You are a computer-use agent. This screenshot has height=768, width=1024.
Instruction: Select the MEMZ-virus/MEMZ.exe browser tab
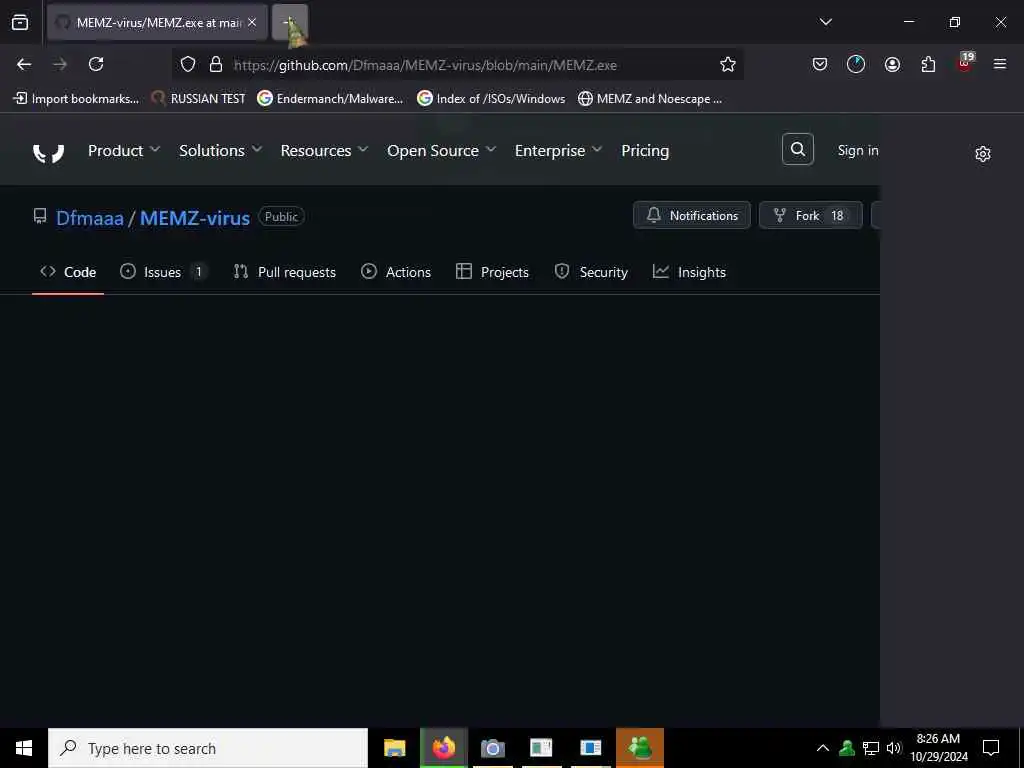[157, 22]
